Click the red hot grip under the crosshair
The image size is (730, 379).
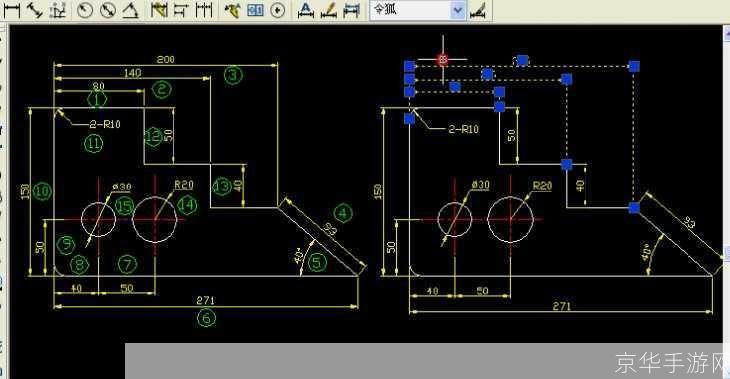pos(443,59)
